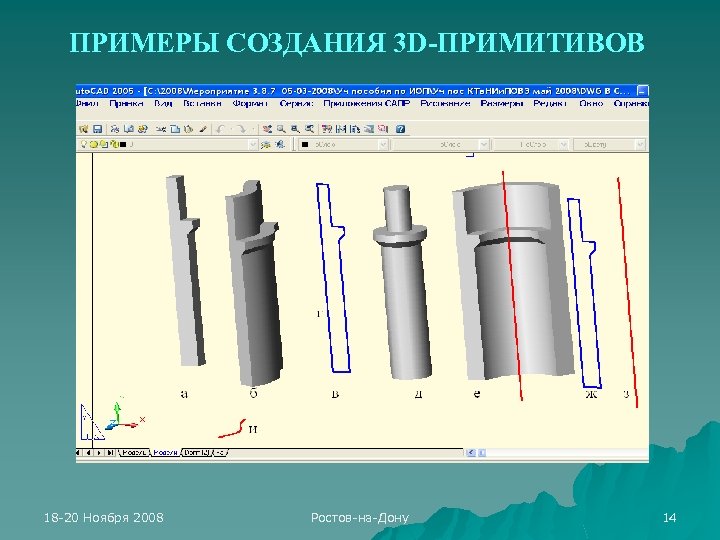Open a drawing file via toolbar icon

[84, 129]
